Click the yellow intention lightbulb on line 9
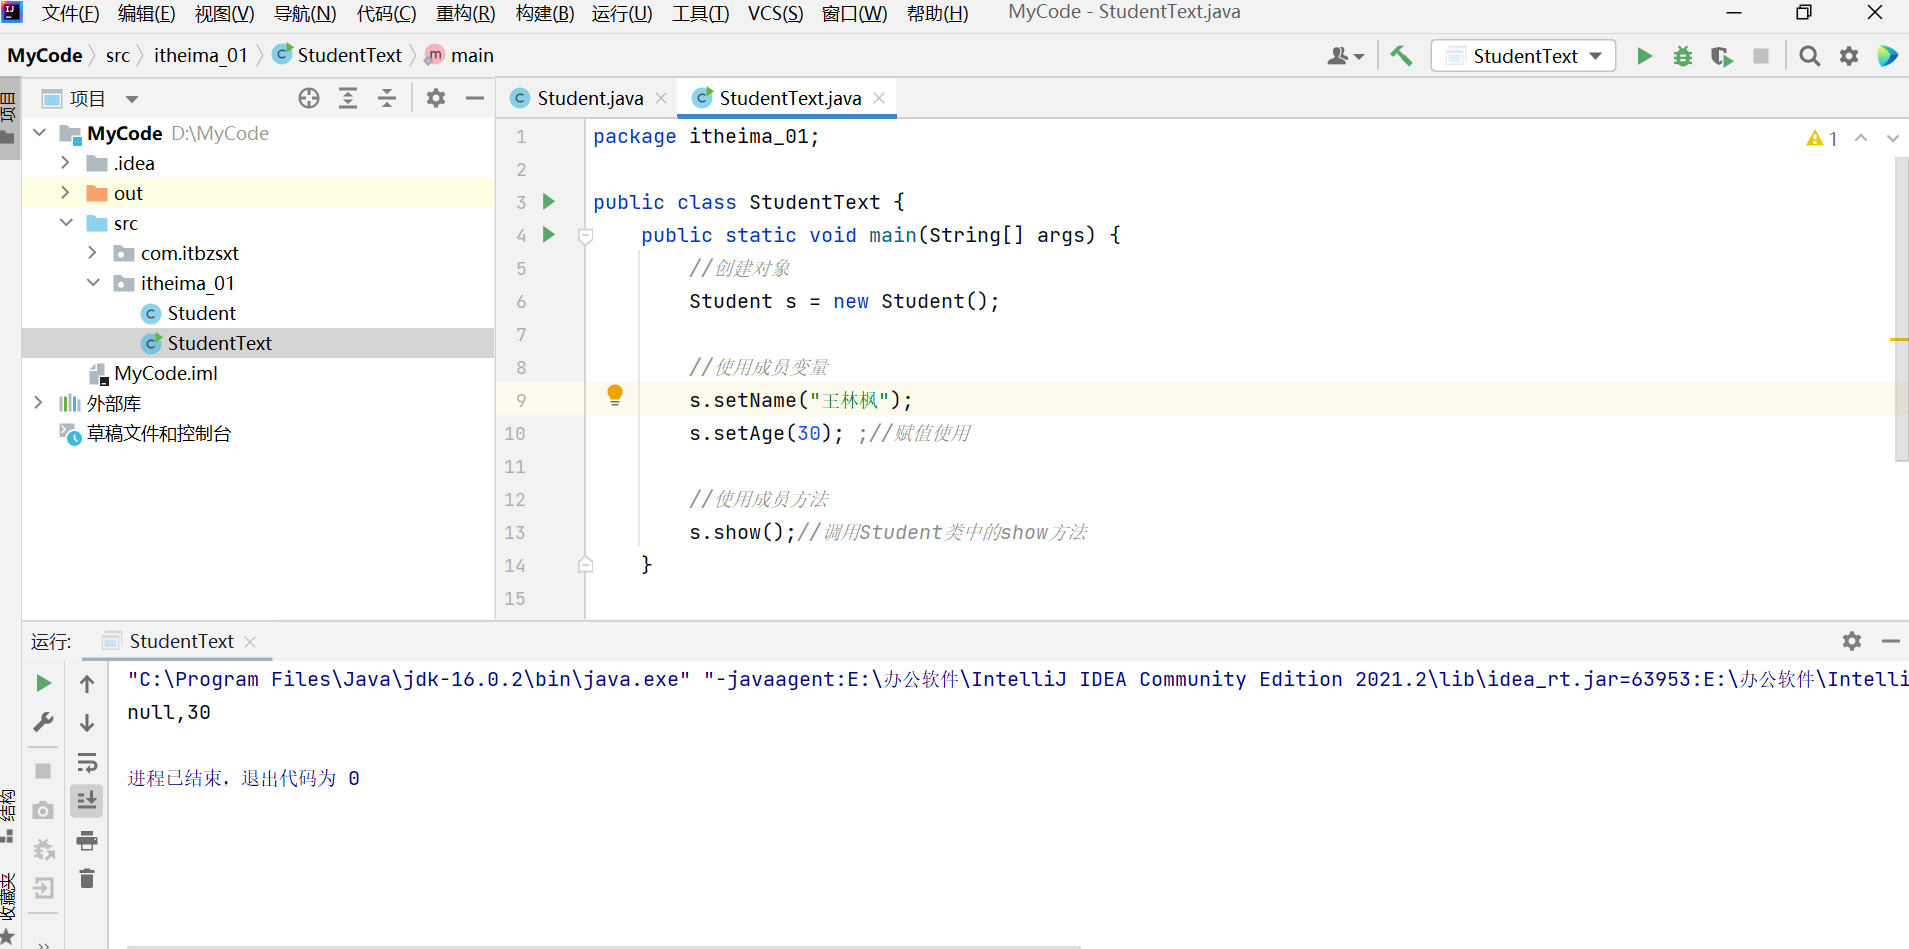Viewport: 1909px width, 949px height. 615,395
